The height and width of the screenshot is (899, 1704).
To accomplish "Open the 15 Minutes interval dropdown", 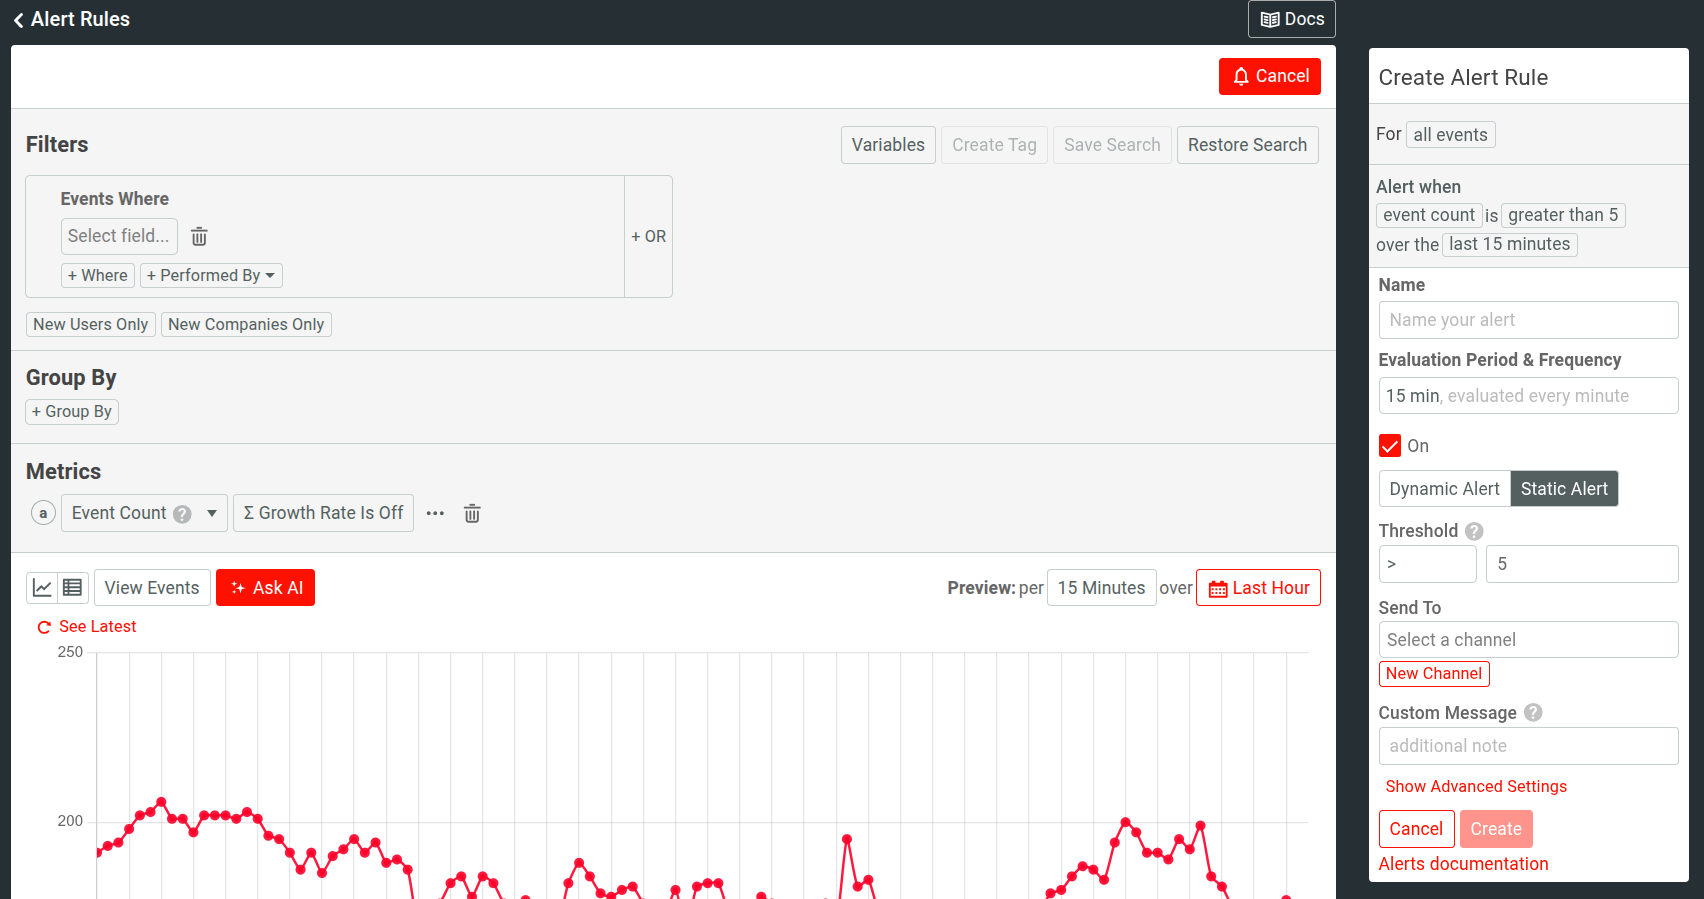I will click(1101, 588).
